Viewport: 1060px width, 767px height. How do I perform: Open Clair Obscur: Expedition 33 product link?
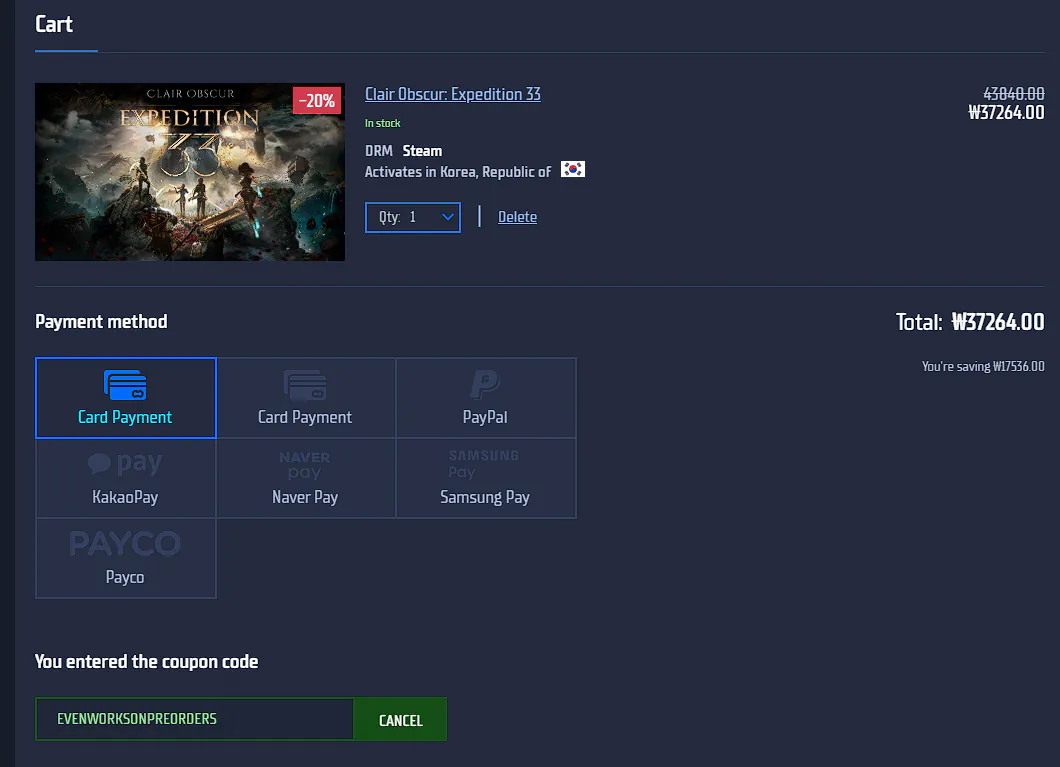click(x=453, y=94)
